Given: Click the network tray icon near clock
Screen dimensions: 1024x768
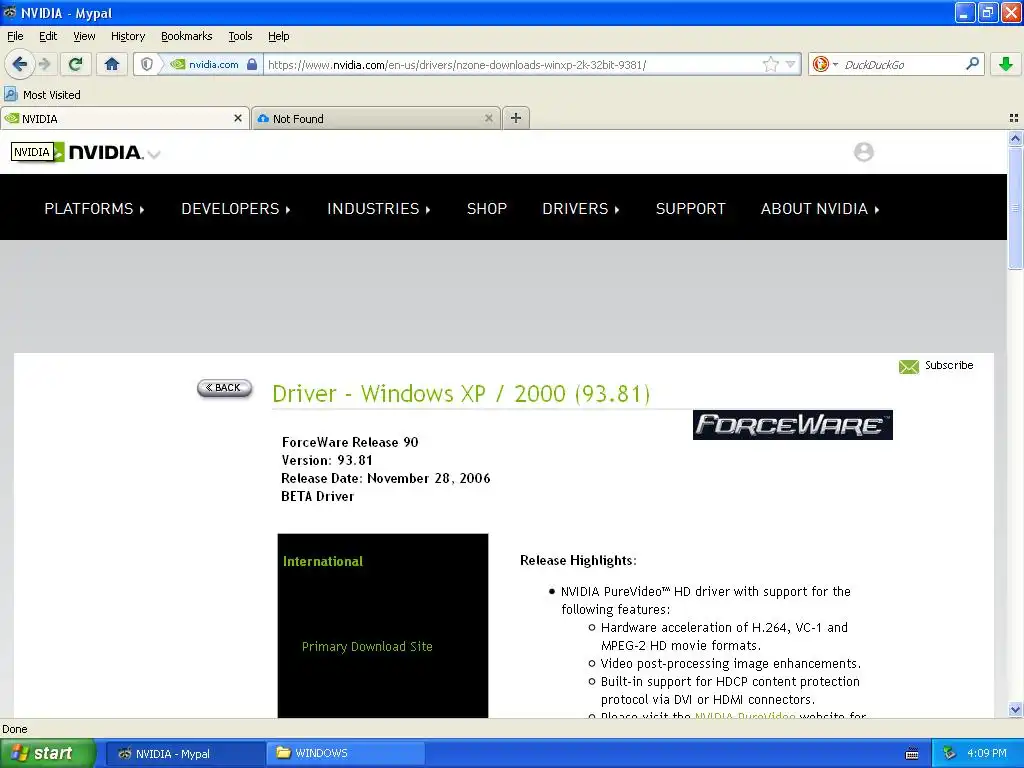Looking at the screenshot, I should click(949, 754).
